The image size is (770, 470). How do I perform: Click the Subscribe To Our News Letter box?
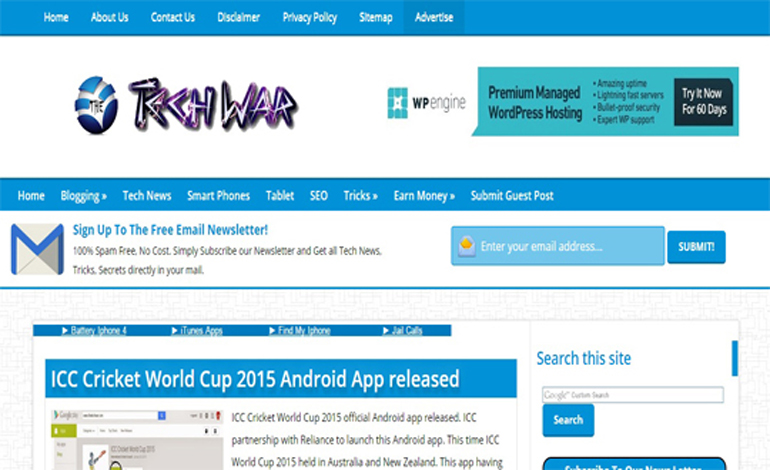(634, 464)
